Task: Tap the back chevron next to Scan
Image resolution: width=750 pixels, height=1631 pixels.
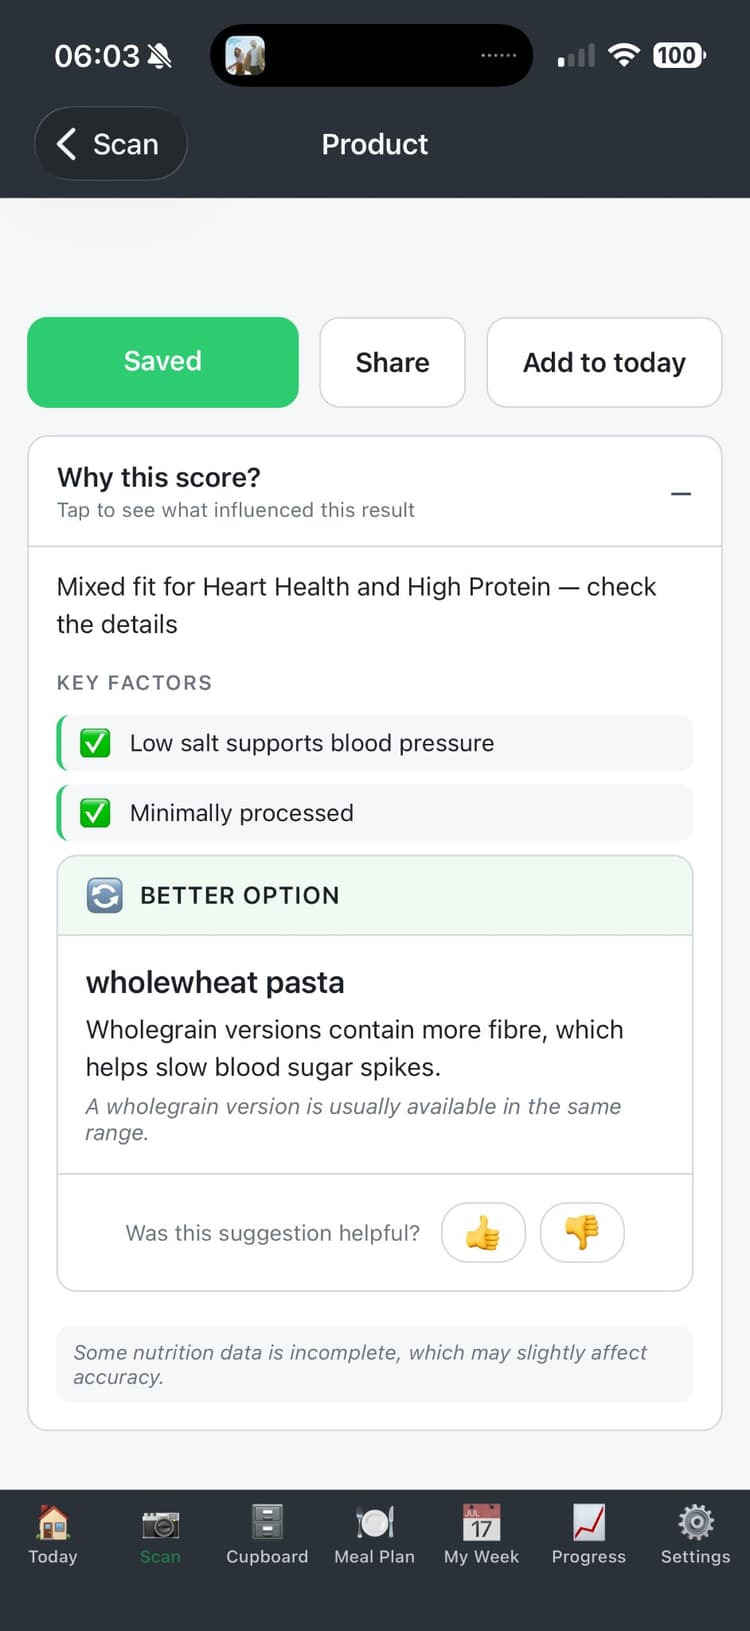Action: click(66, 144)
